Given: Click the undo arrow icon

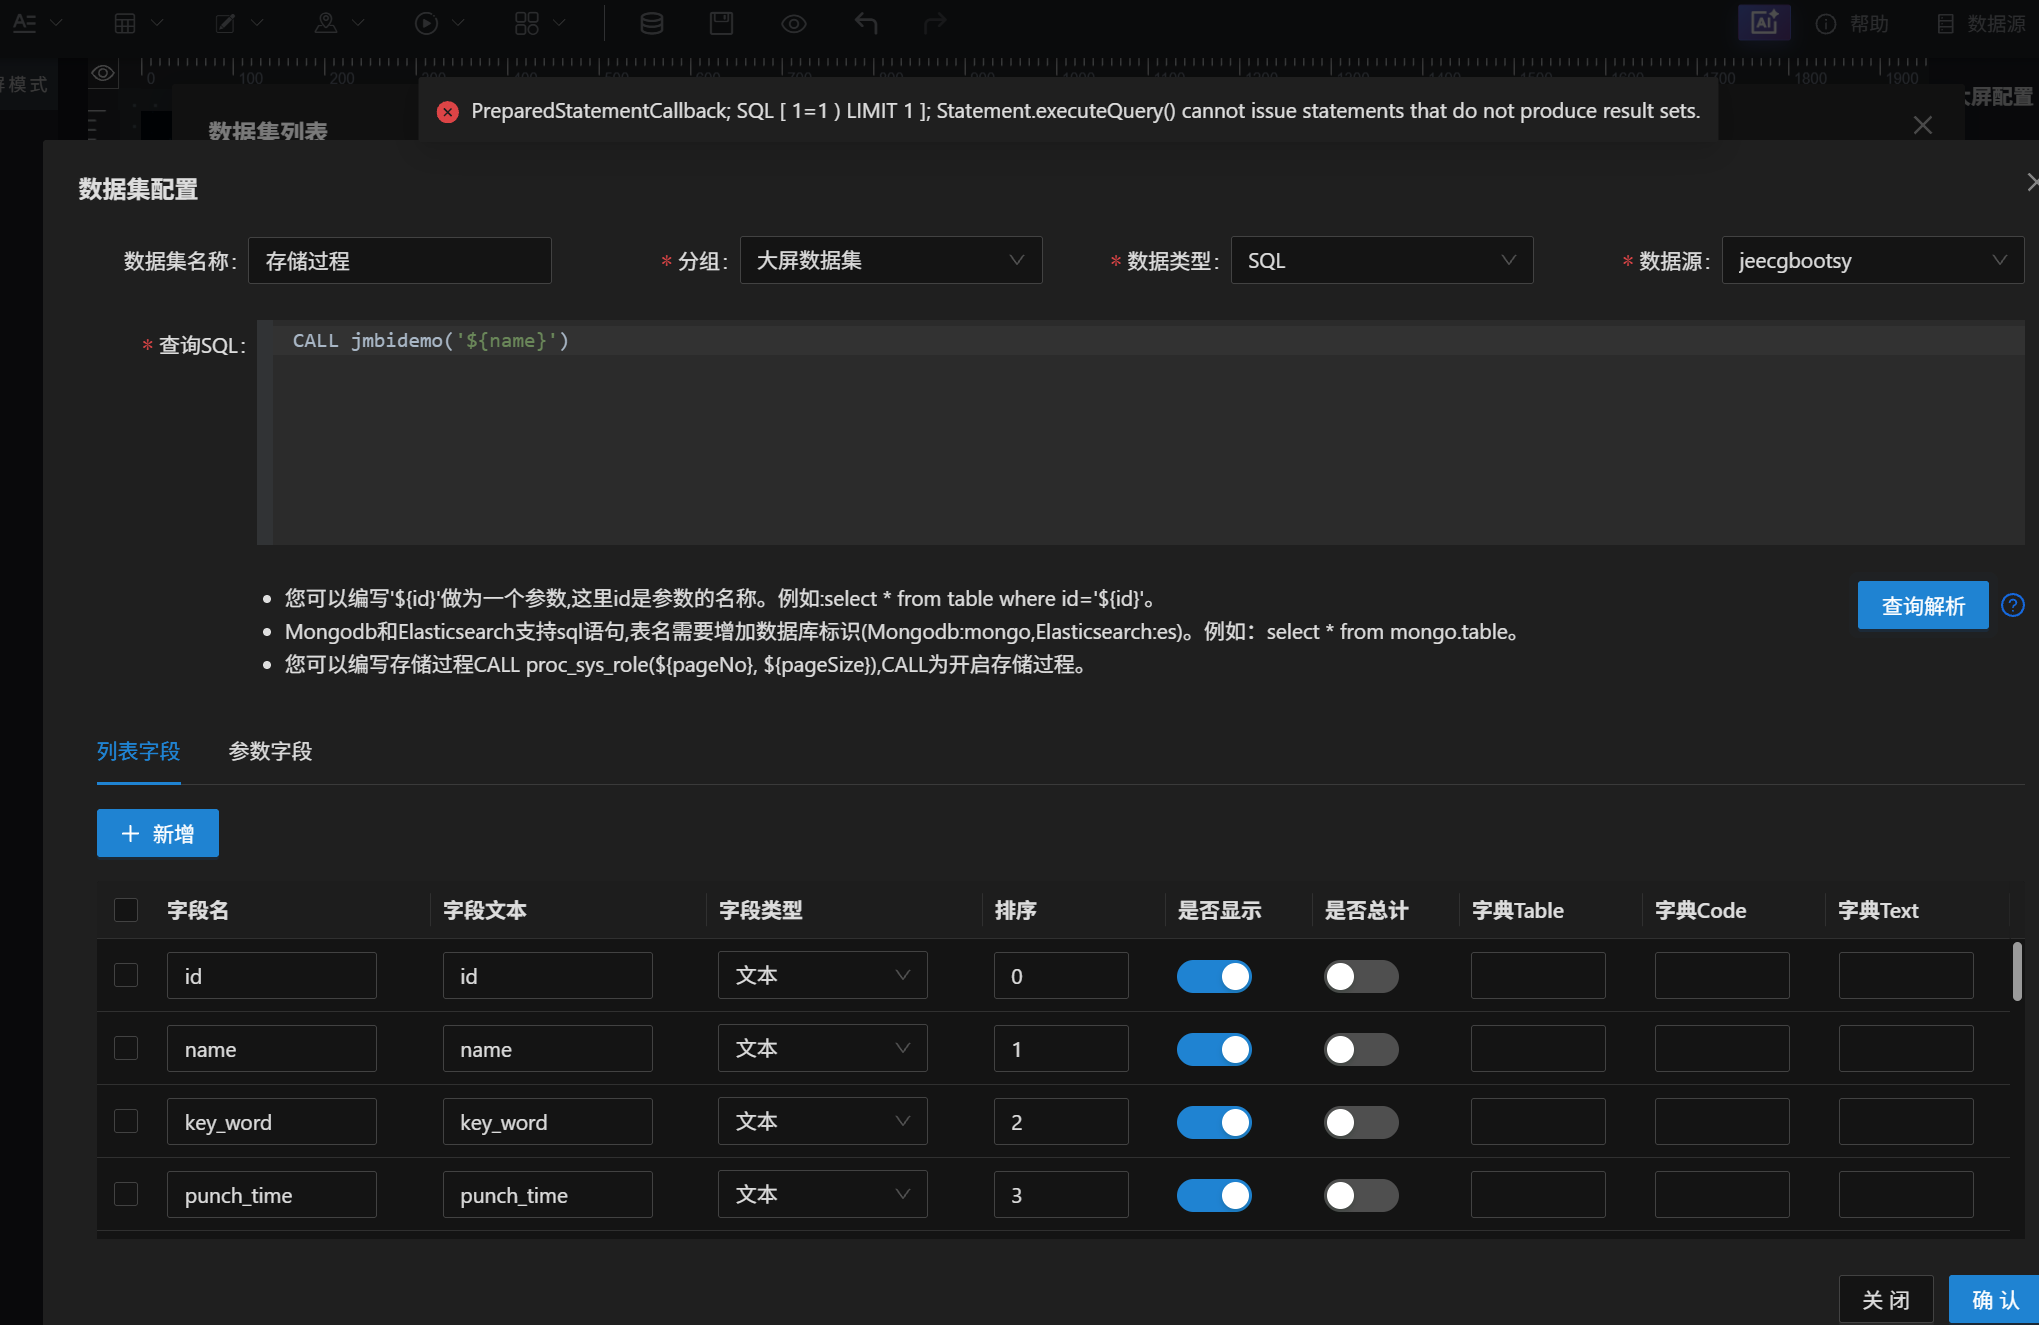Looking at the screenshot, I should point(866,23).
